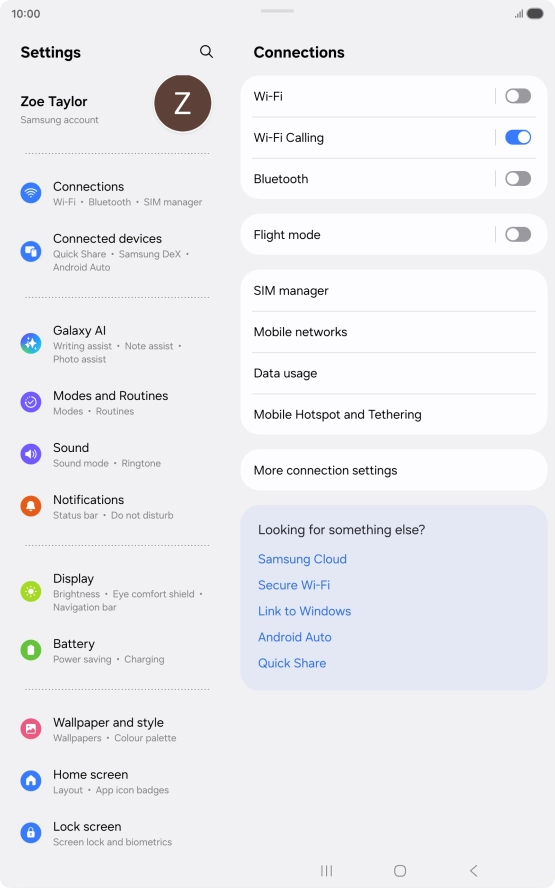Viewport: 555px width, 888px height.
Task: Enable the Bluetooth toggle
Action: pyautogui.click(x=518, y=178)
